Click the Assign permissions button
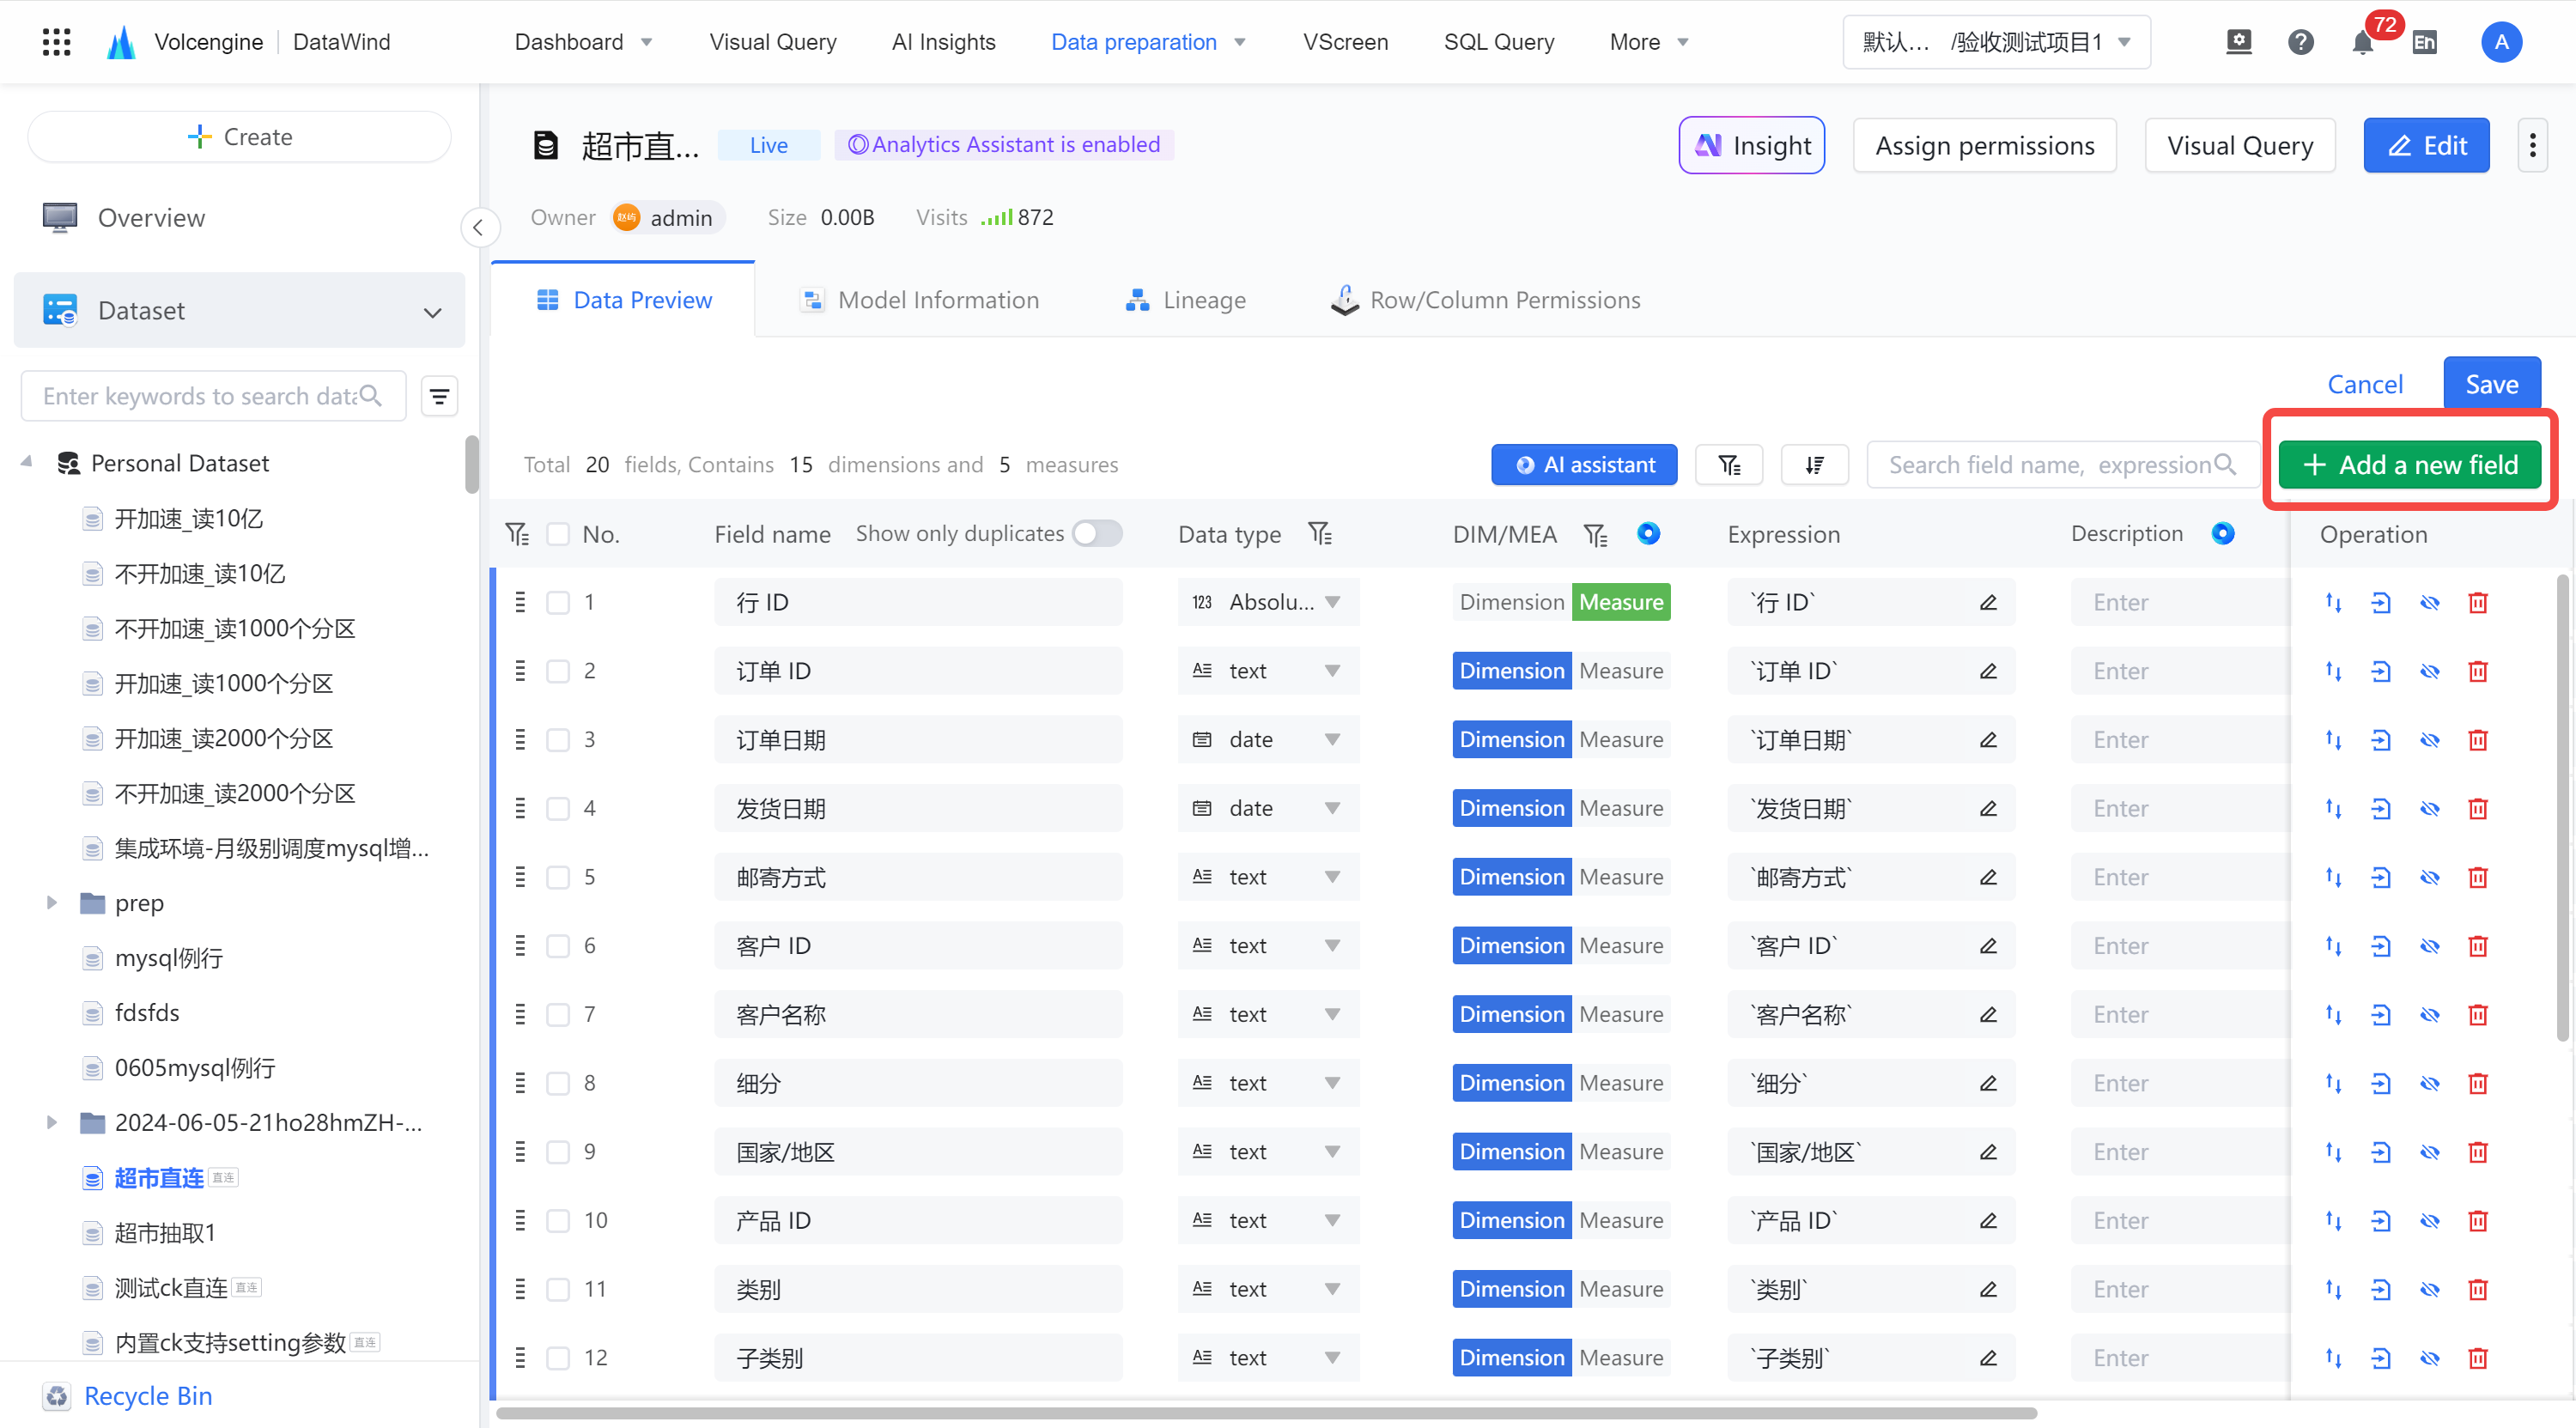 click(x=1984, y=146)
